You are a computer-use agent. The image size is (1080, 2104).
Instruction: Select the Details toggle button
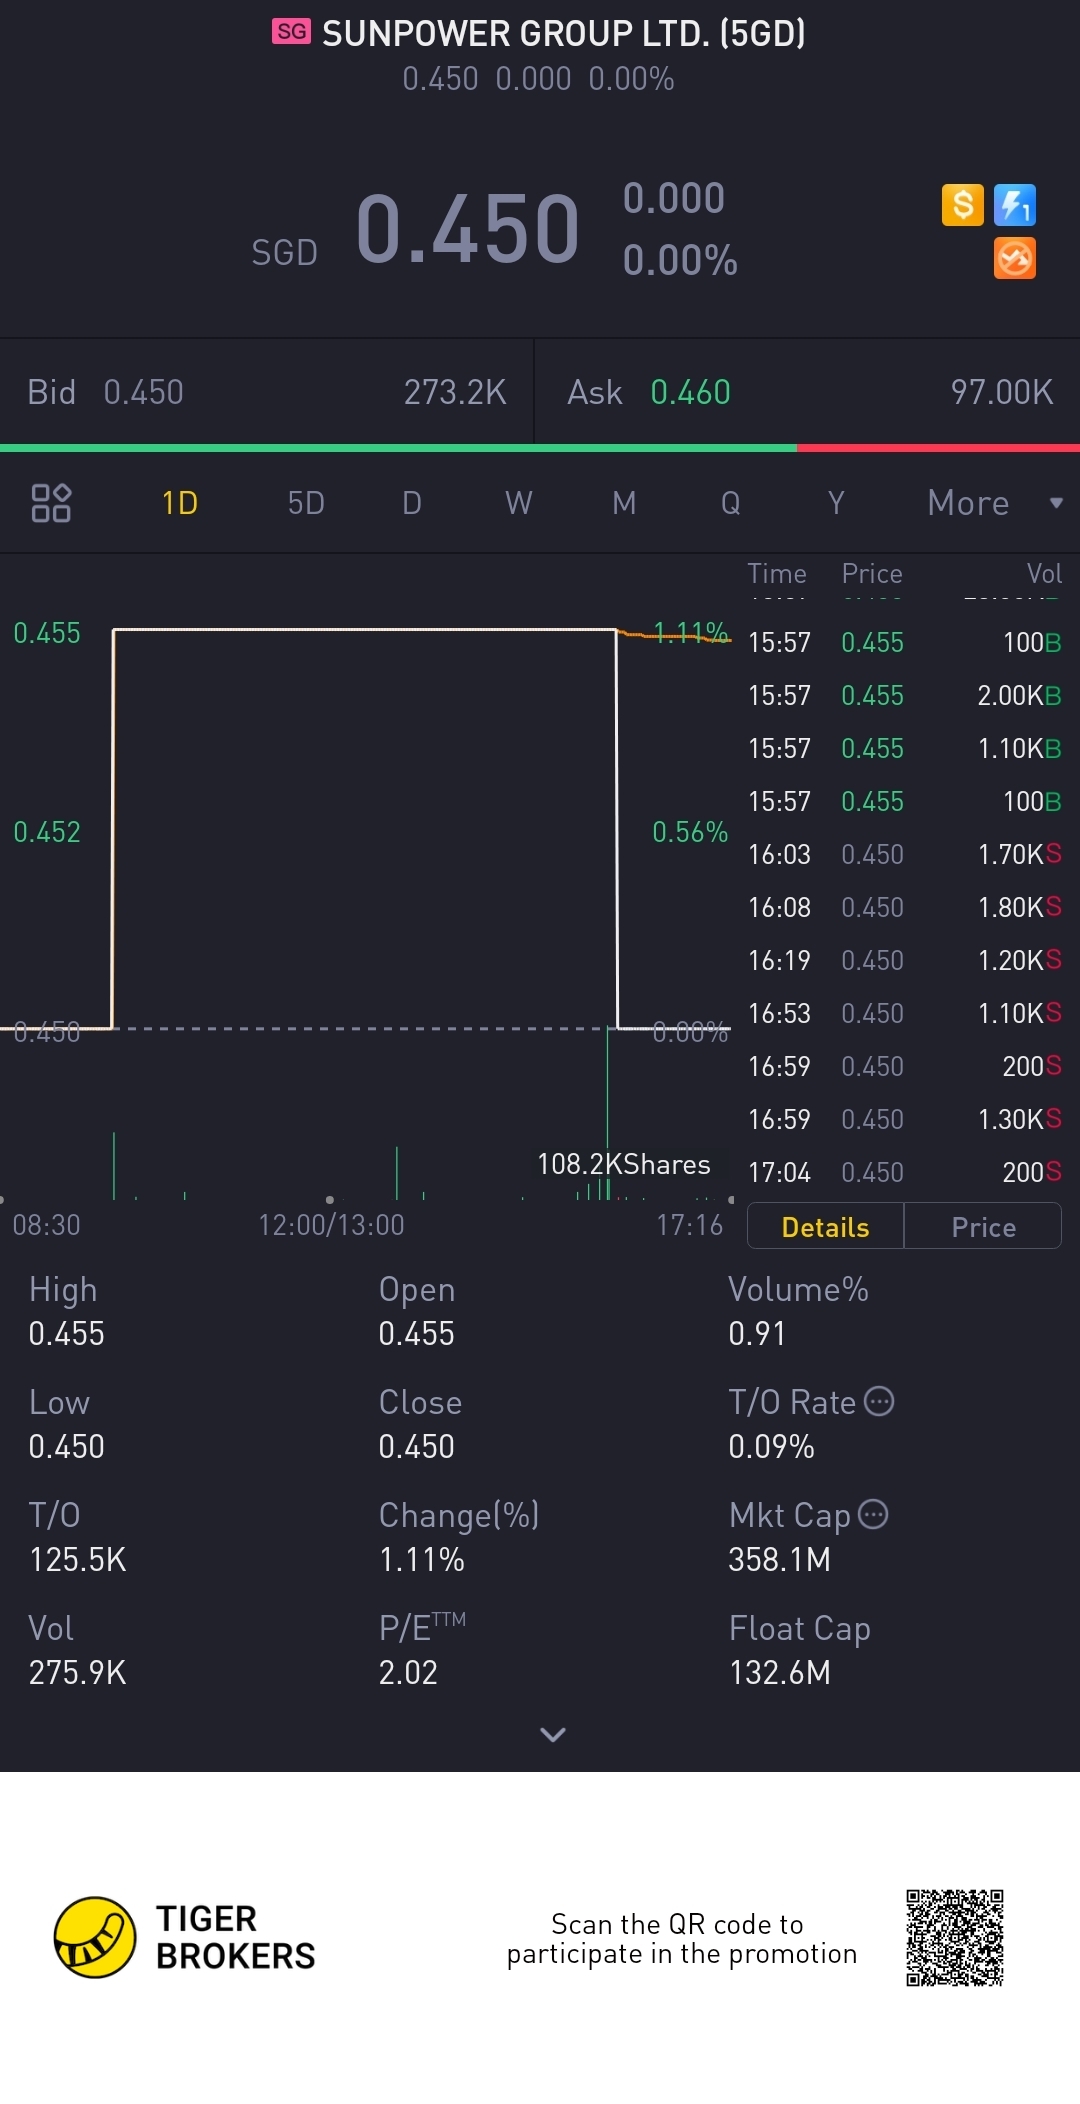[826, 1227]
